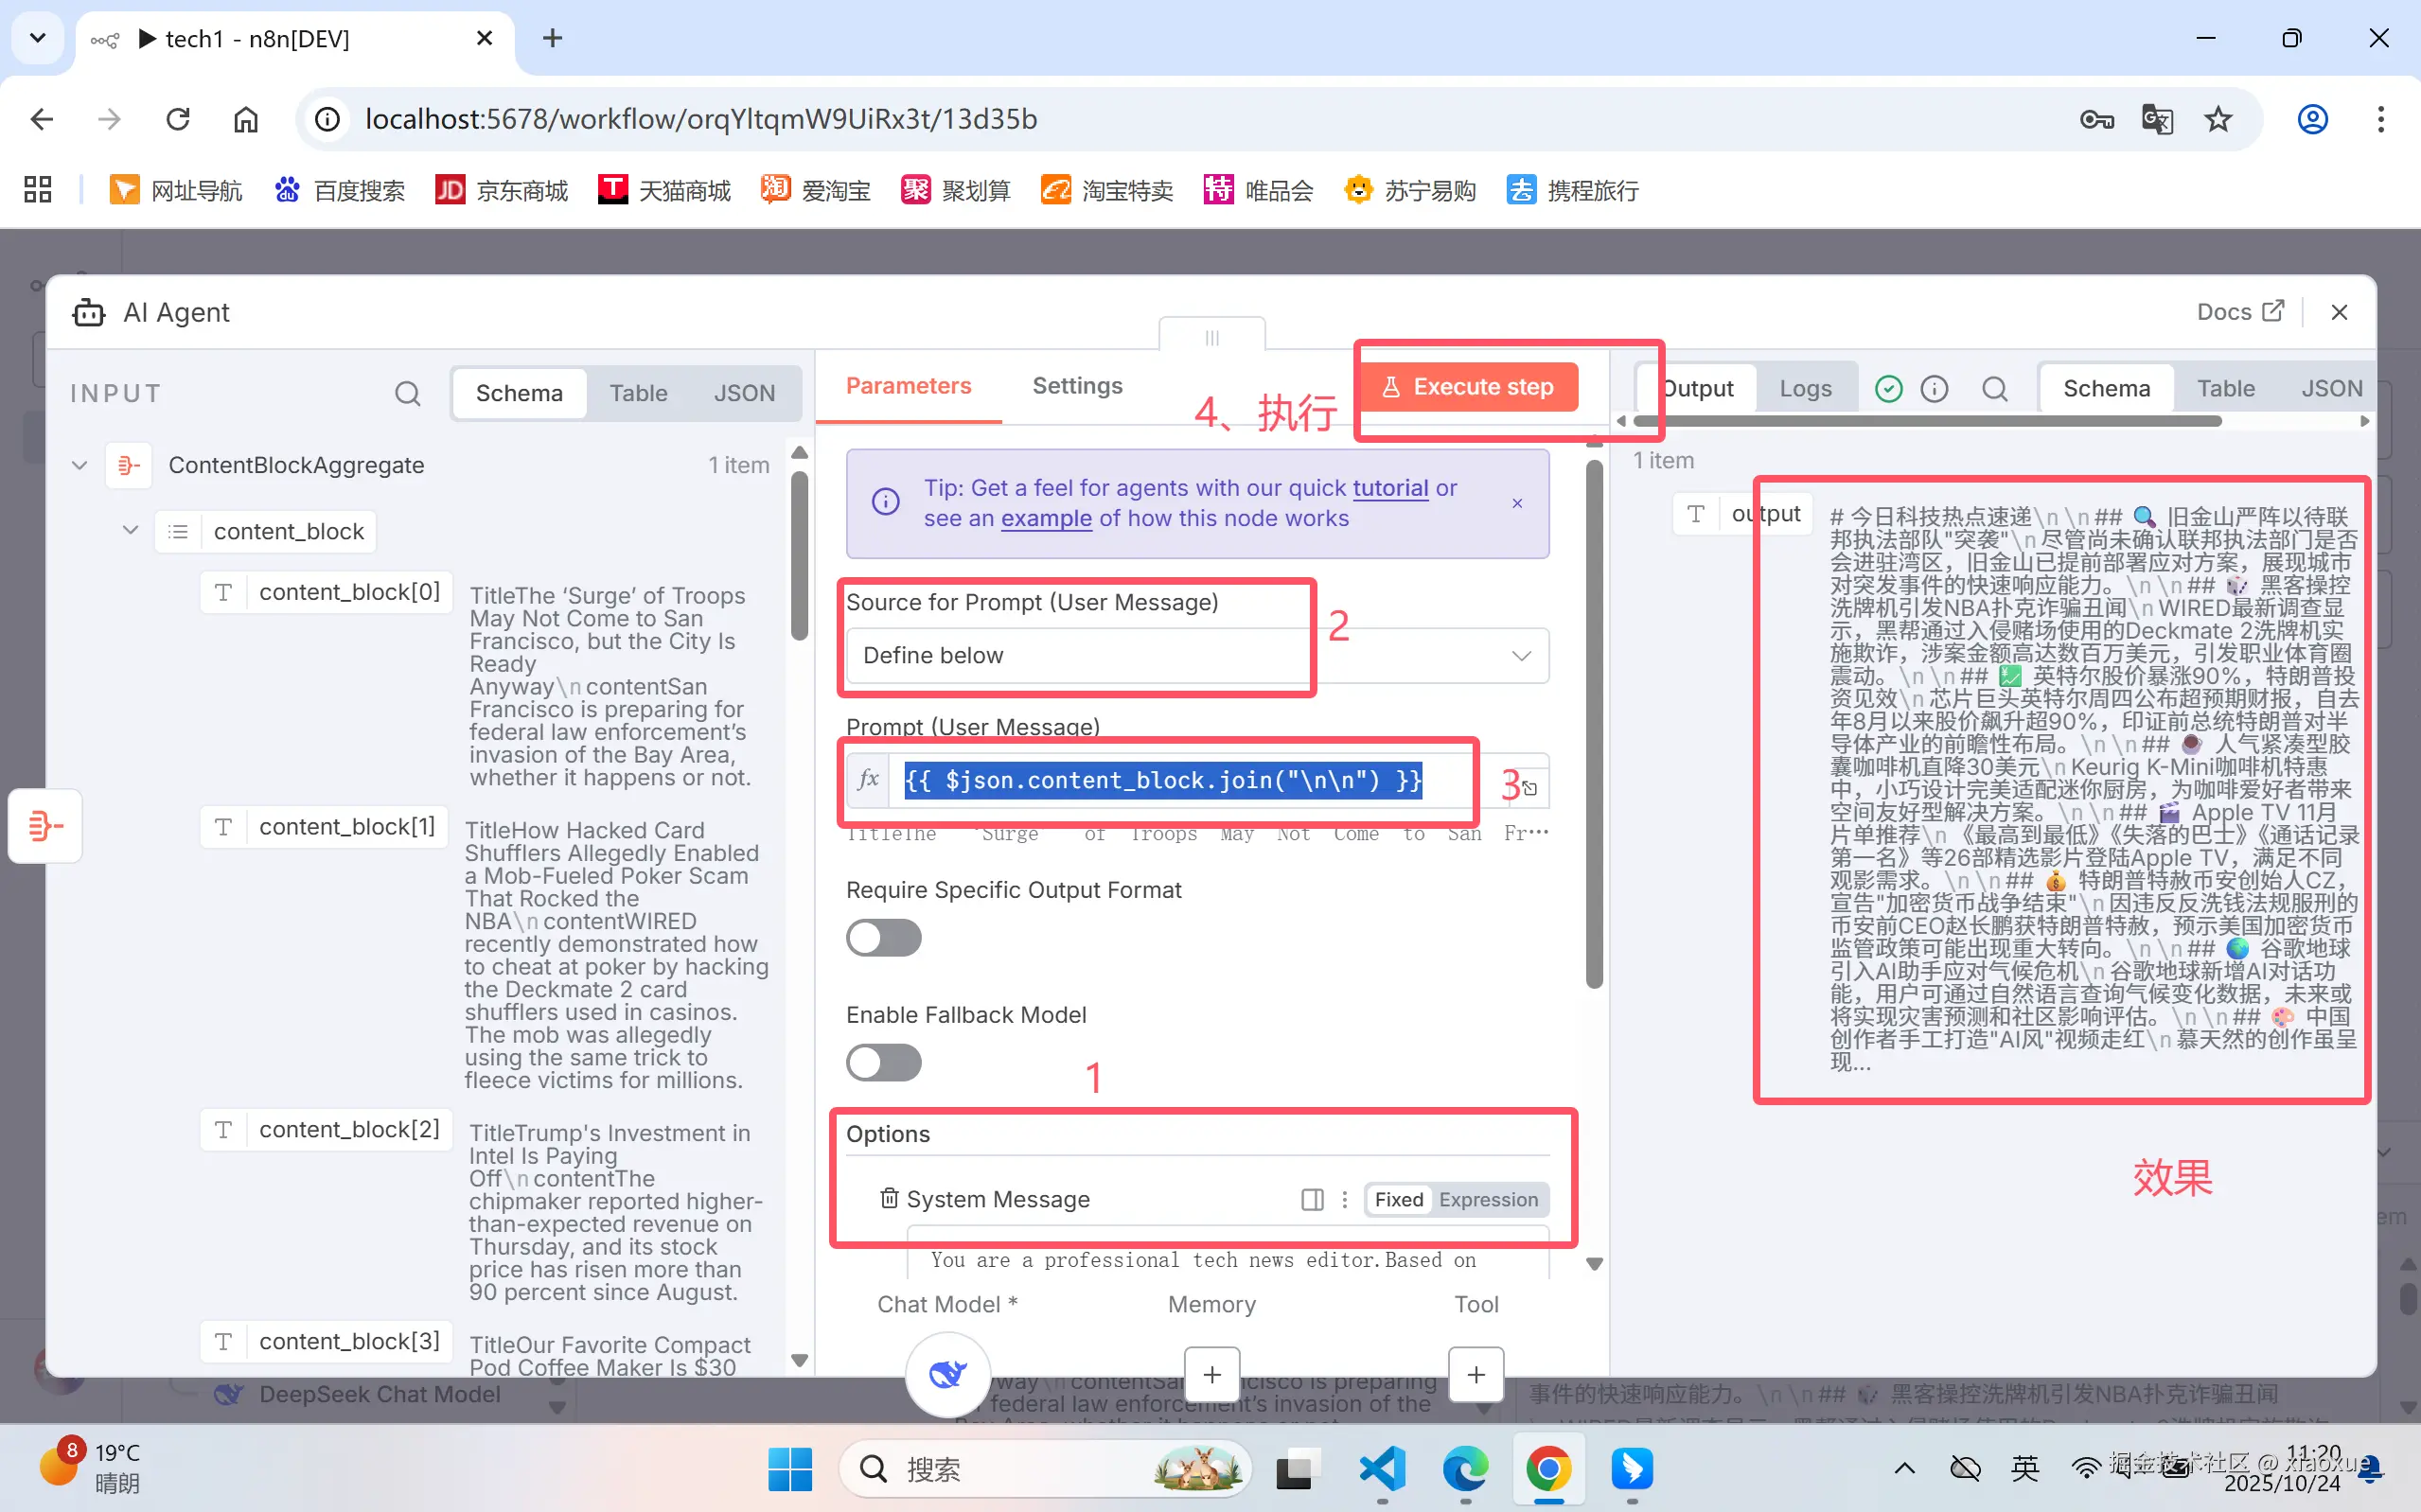
Task: Click the info icon in the tip banner
Action: (885, 501)
